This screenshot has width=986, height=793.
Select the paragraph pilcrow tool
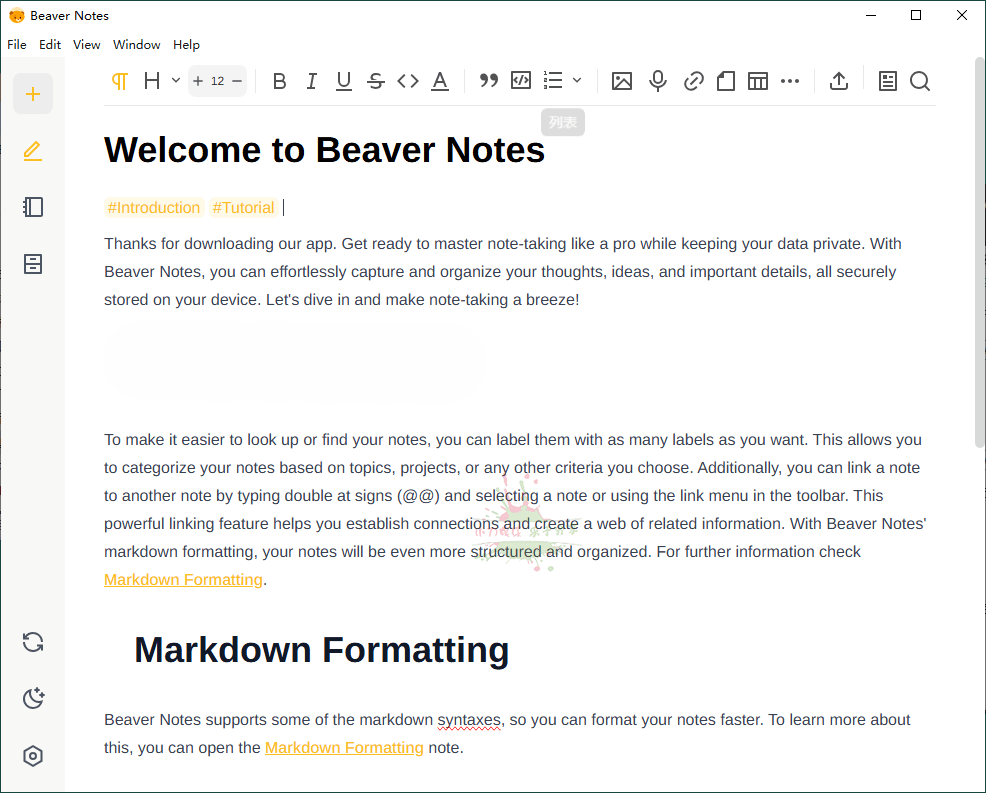(x=119, y=81)
